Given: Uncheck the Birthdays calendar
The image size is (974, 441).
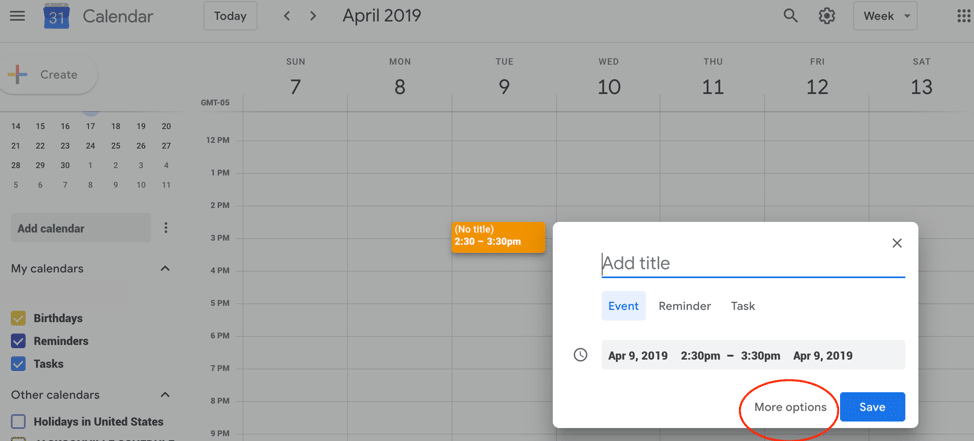Looking at the screenshot, I should (x=19, y=318).
